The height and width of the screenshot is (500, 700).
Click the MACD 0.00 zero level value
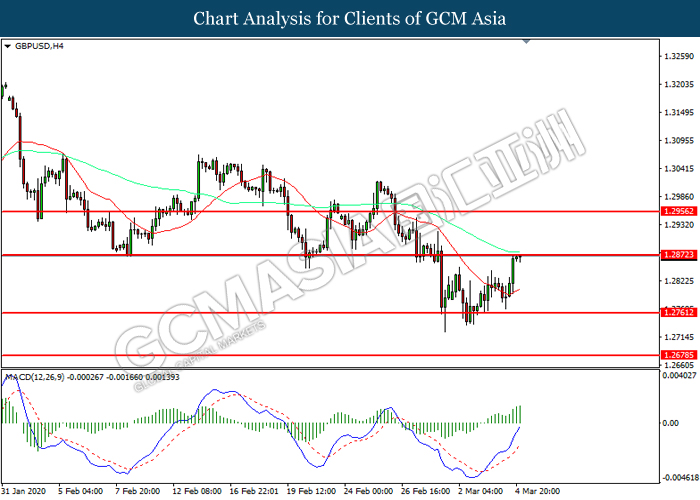pos(671,423)
